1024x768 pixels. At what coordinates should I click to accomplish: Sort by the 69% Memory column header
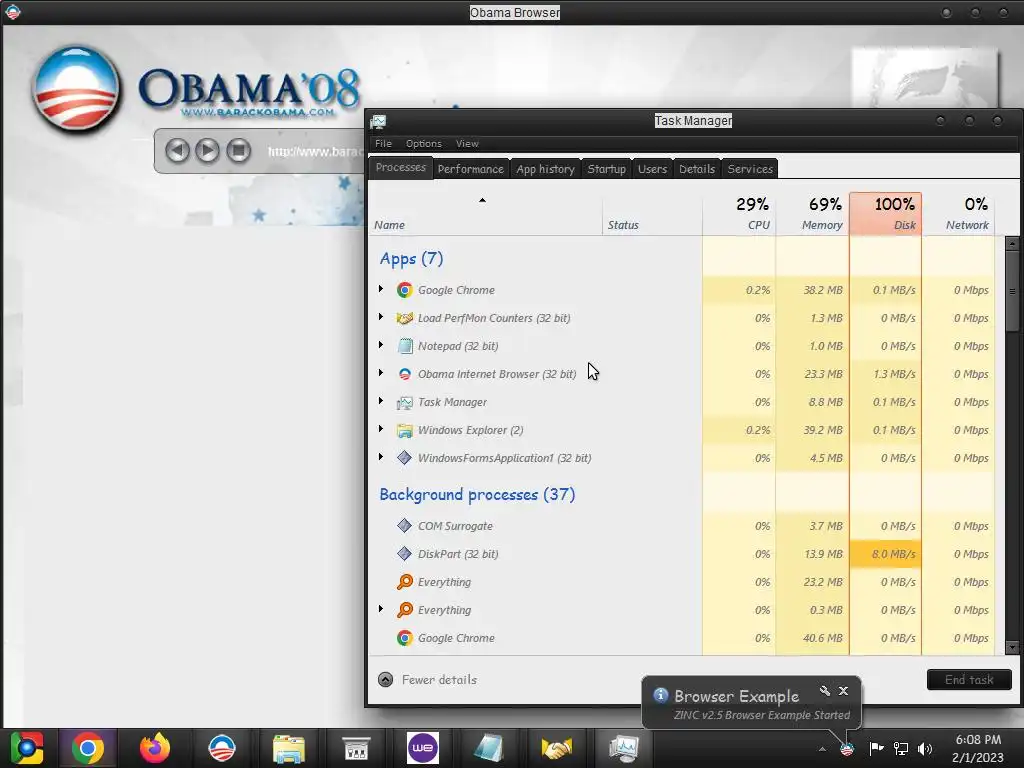(812, 214)
